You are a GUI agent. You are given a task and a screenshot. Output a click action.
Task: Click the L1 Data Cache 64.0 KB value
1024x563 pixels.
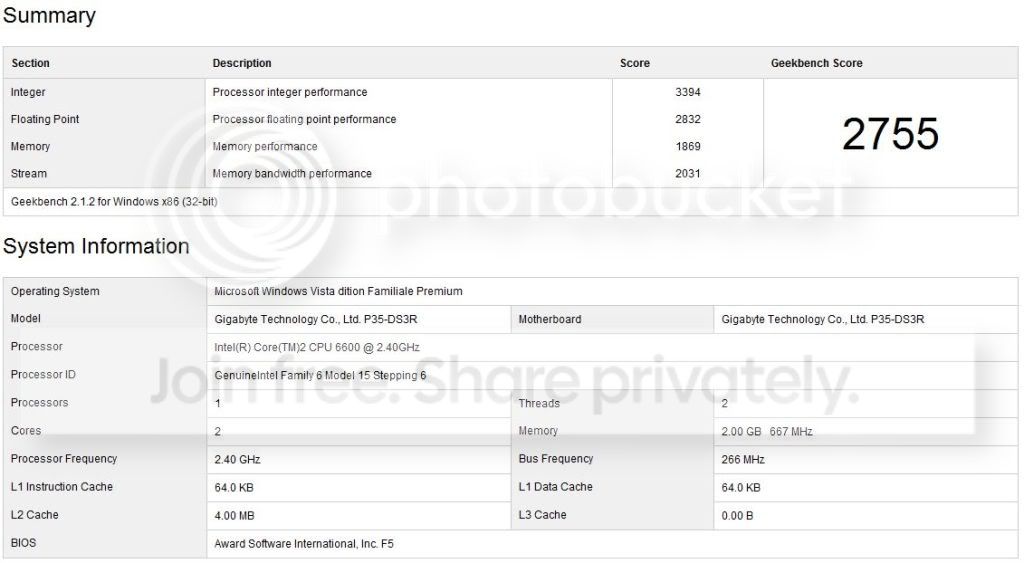coord(741,488)
